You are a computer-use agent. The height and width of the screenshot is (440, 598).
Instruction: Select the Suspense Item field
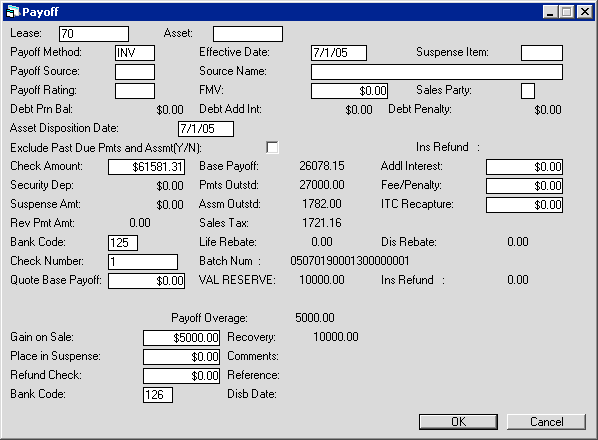(542, 53)
